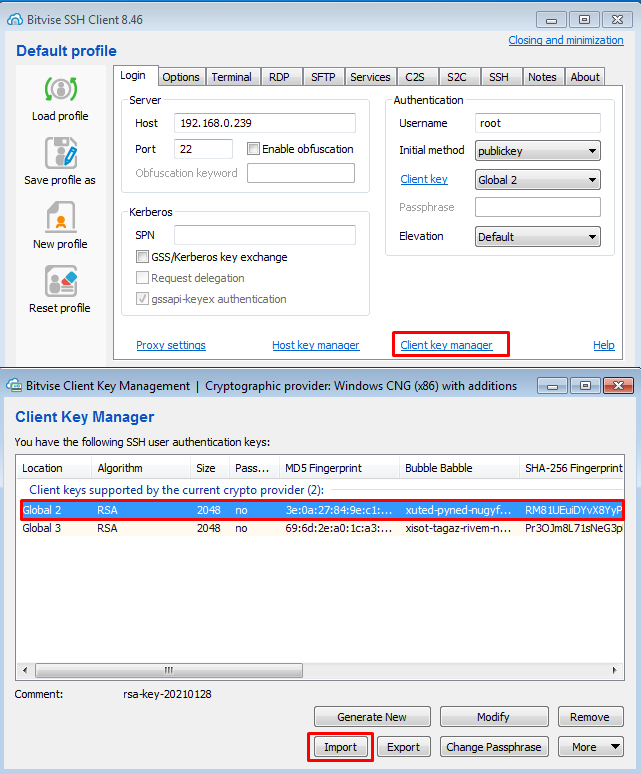Open the Elevation dropdown

(537, 236)
